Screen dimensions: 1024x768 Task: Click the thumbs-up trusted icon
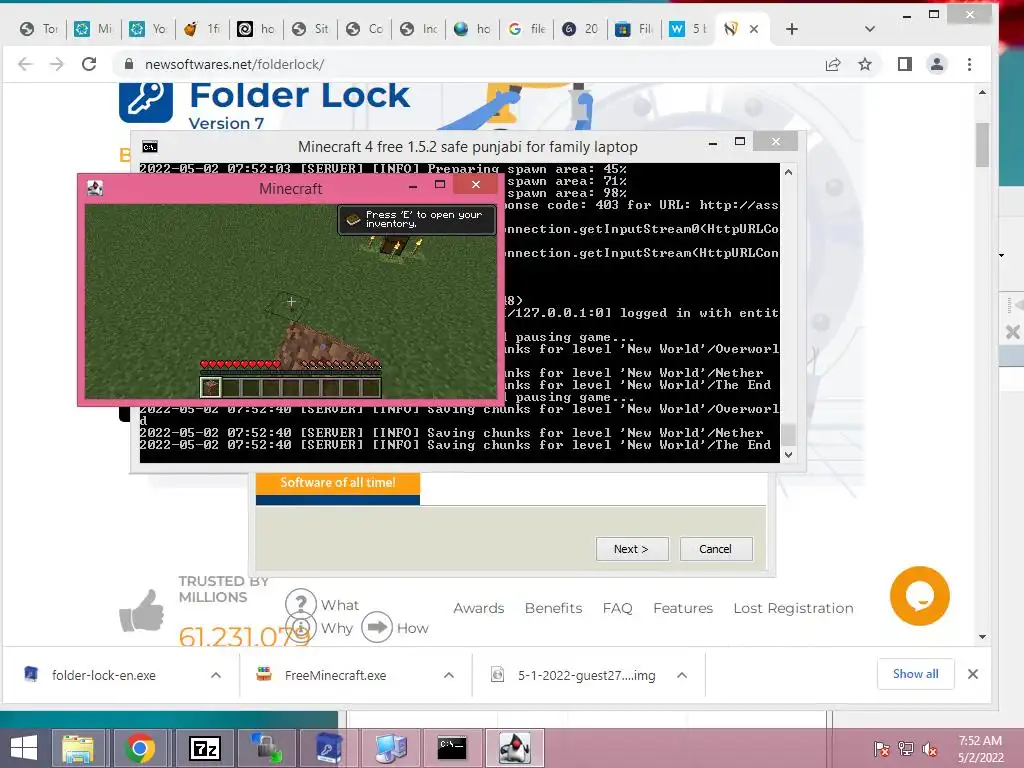click(x=142, y=611)
